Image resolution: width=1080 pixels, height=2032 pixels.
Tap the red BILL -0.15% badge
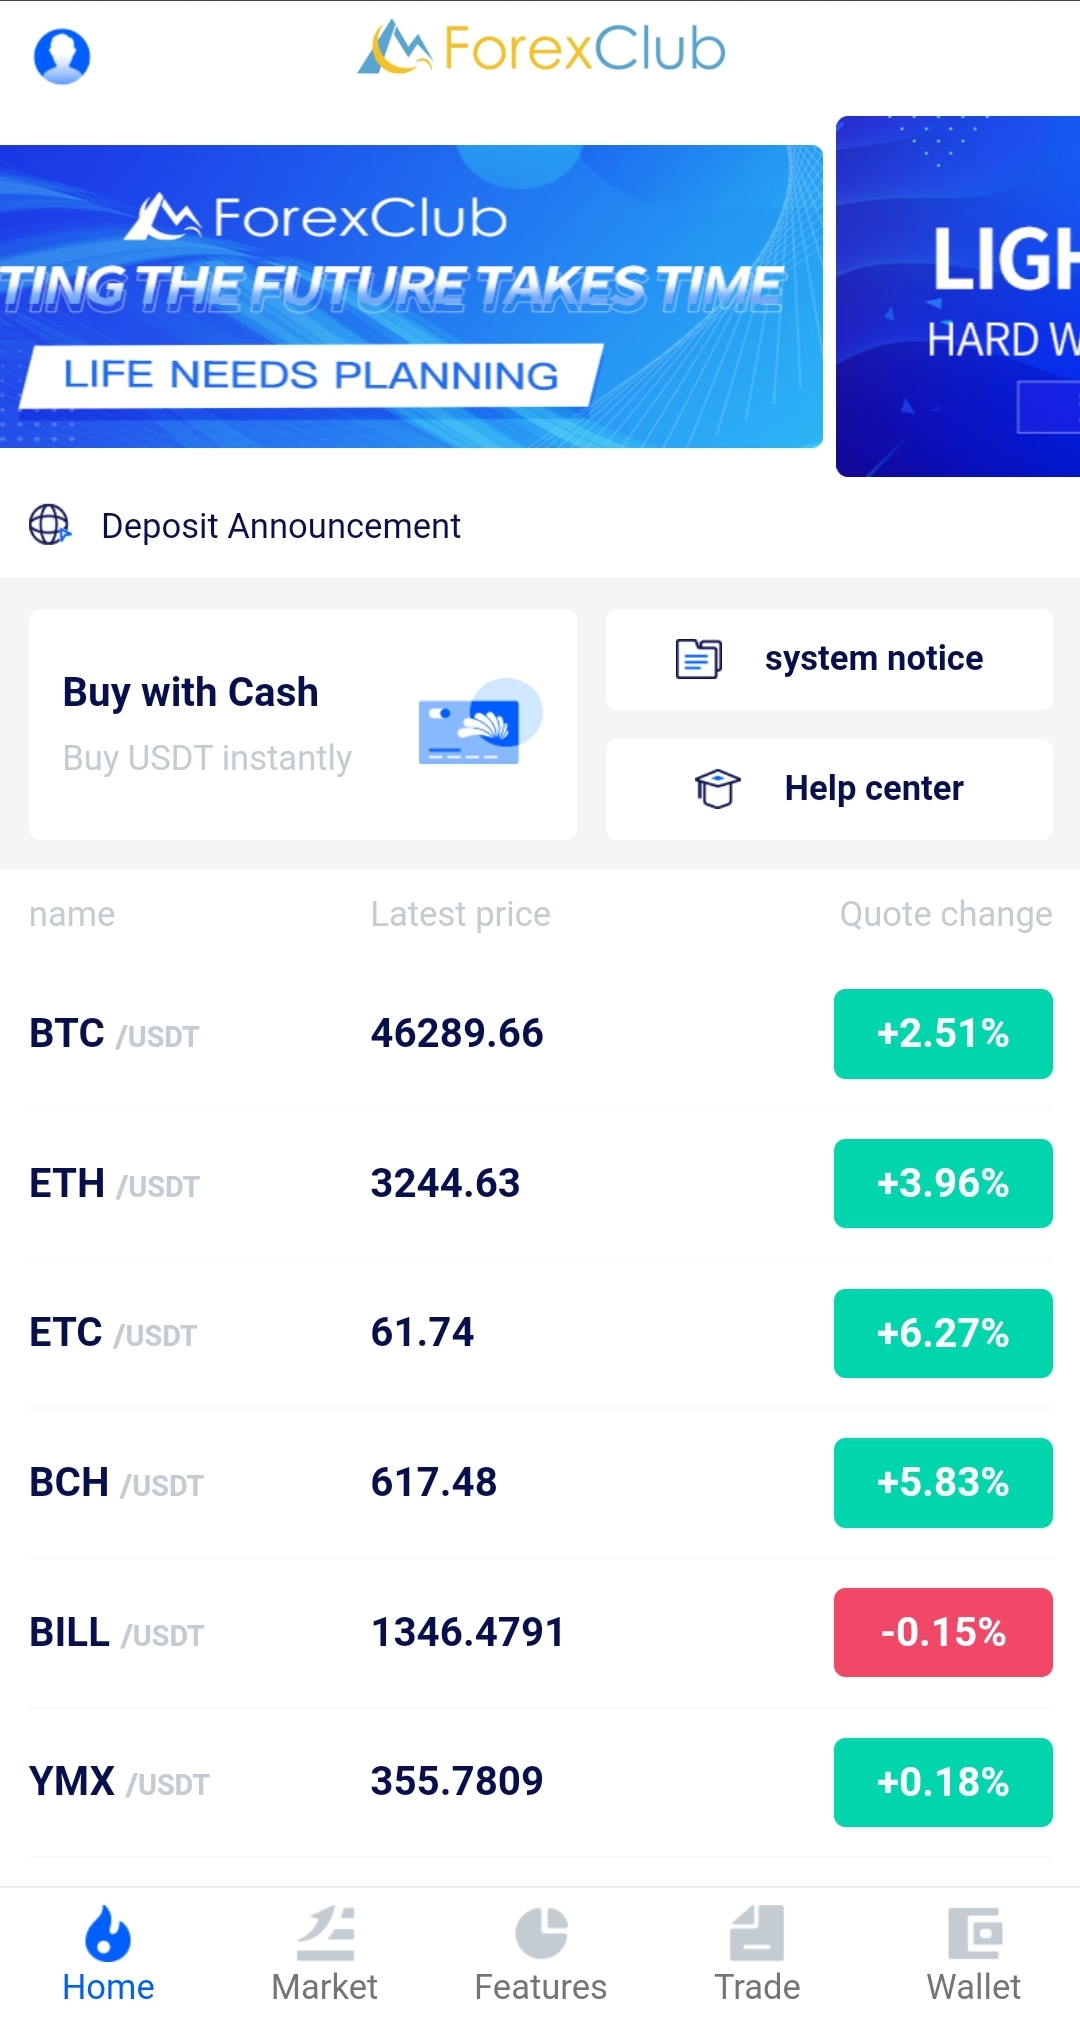(x=943, y=1632)
